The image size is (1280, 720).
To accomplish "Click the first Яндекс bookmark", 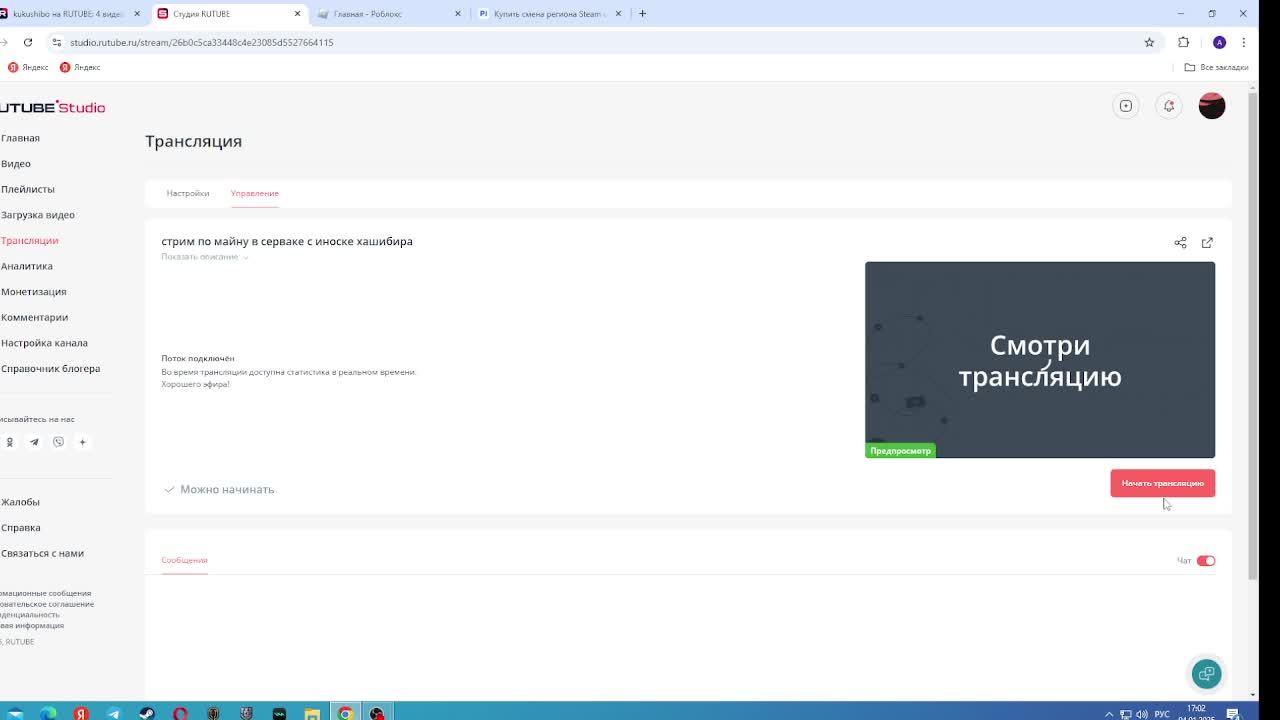I will point(28,67).
